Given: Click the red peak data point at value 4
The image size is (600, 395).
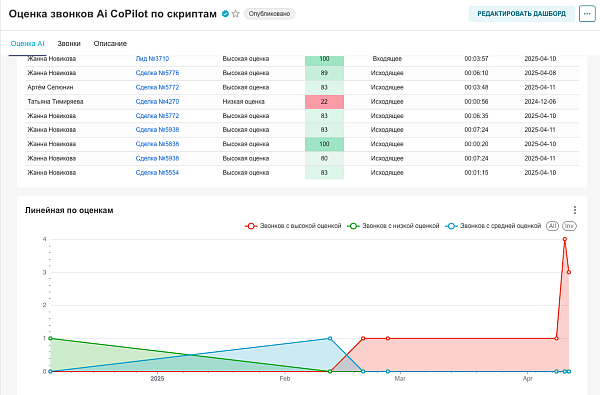Looking at the screenshot, I should pyautogui.click(x=565, y=239).
